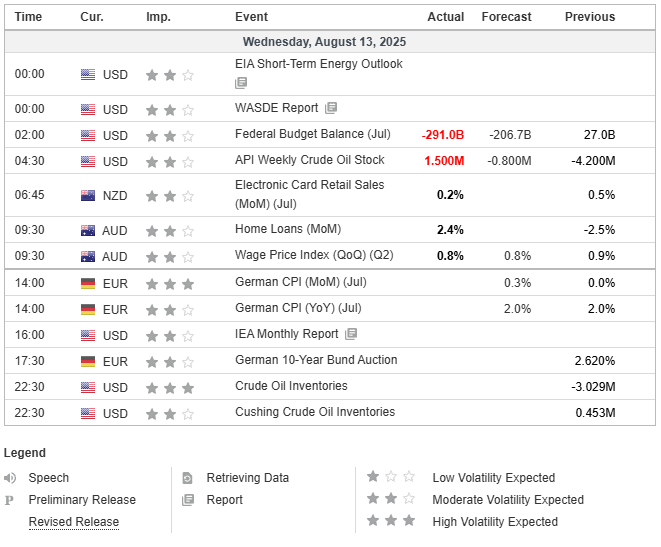Open the Wage Price Index (QoQ) event
661x547 pixels.
coord(314,255)
